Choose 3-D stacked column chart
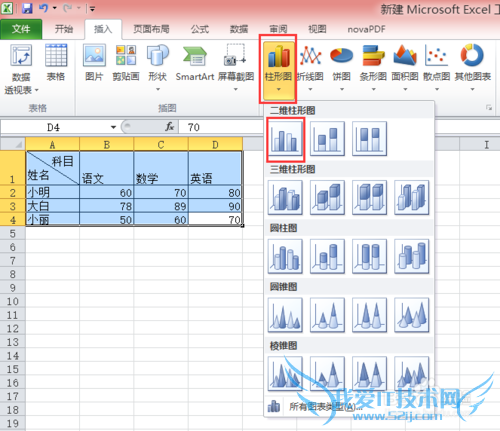 pos(327,197)
